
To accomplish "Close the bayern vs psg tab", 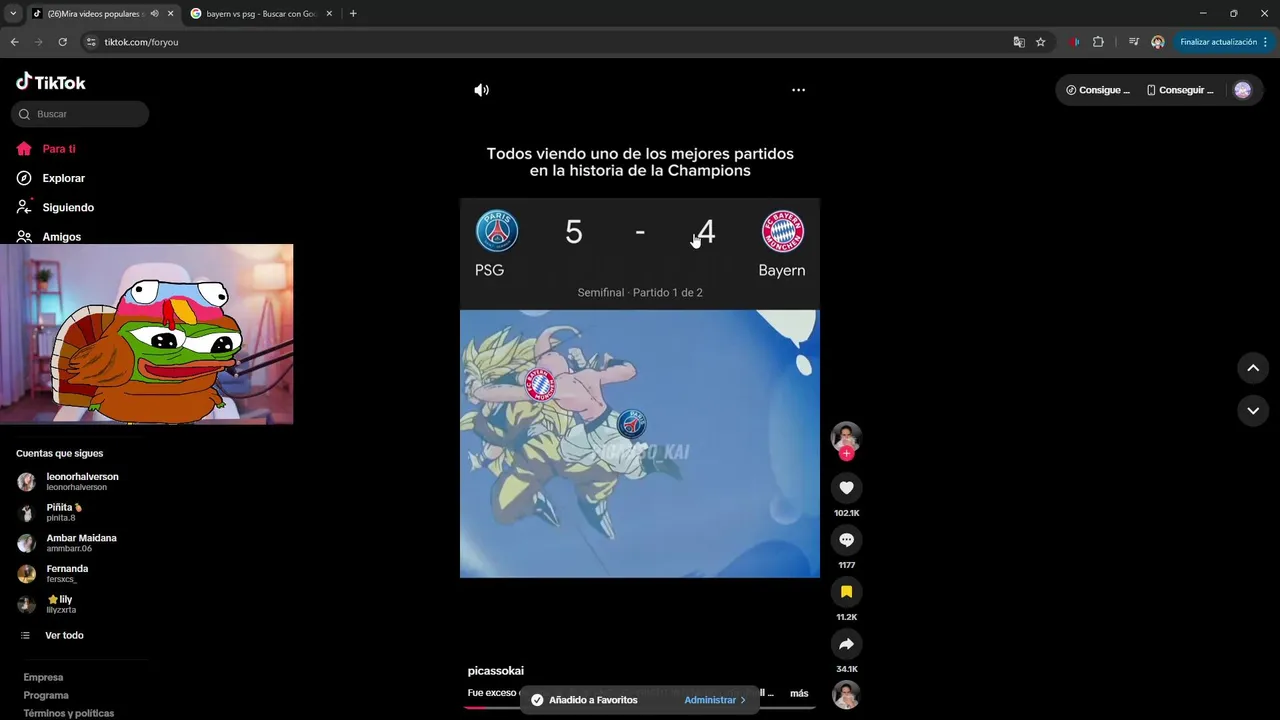I will 327,14.
